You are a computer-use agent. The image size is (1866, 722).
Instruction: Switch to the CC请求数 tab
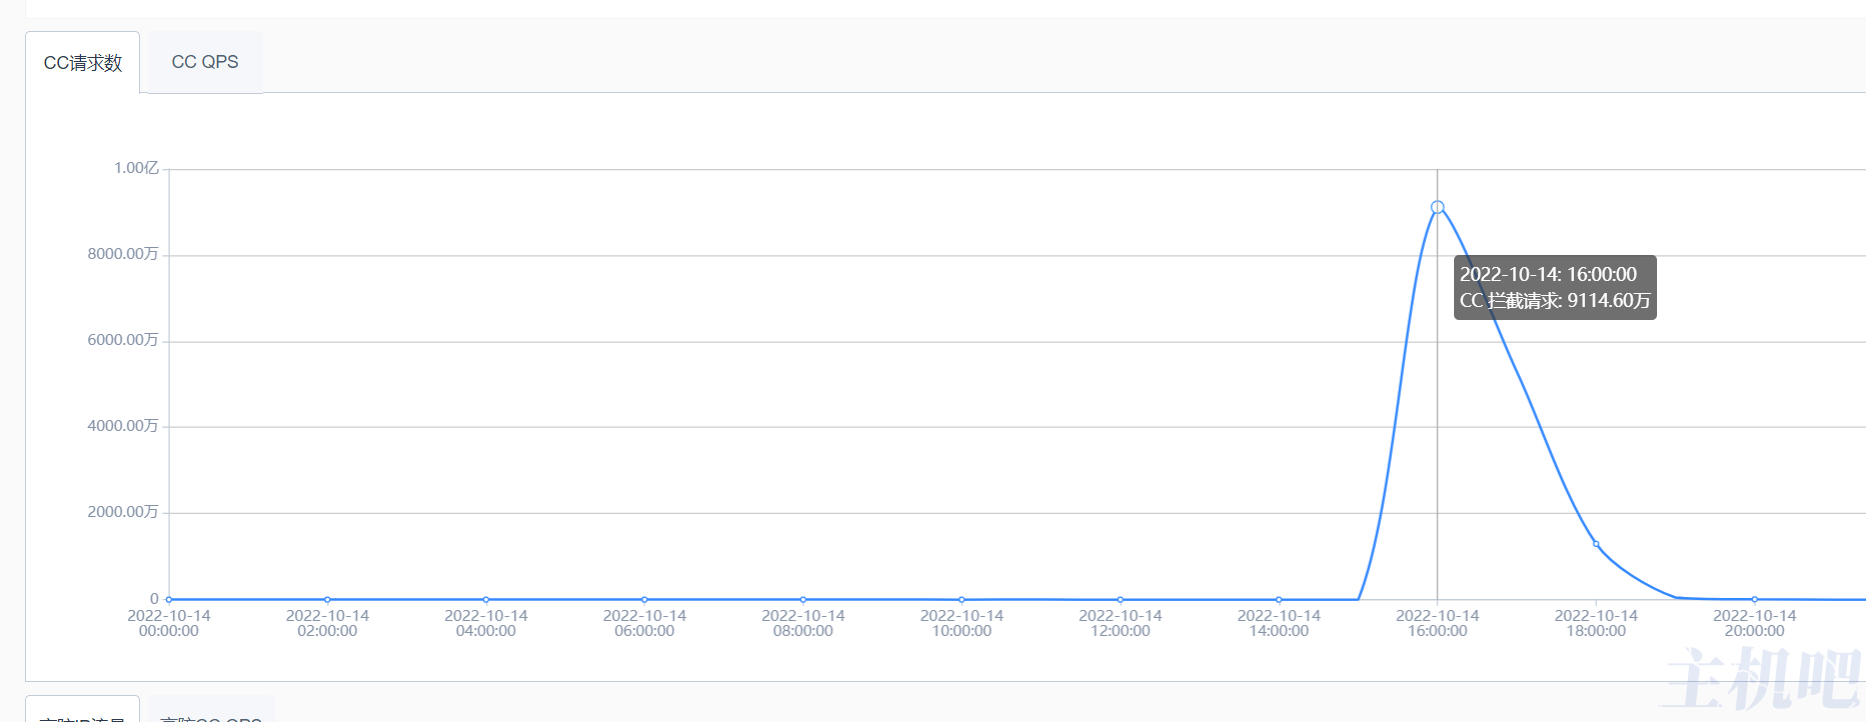[83, 62]
